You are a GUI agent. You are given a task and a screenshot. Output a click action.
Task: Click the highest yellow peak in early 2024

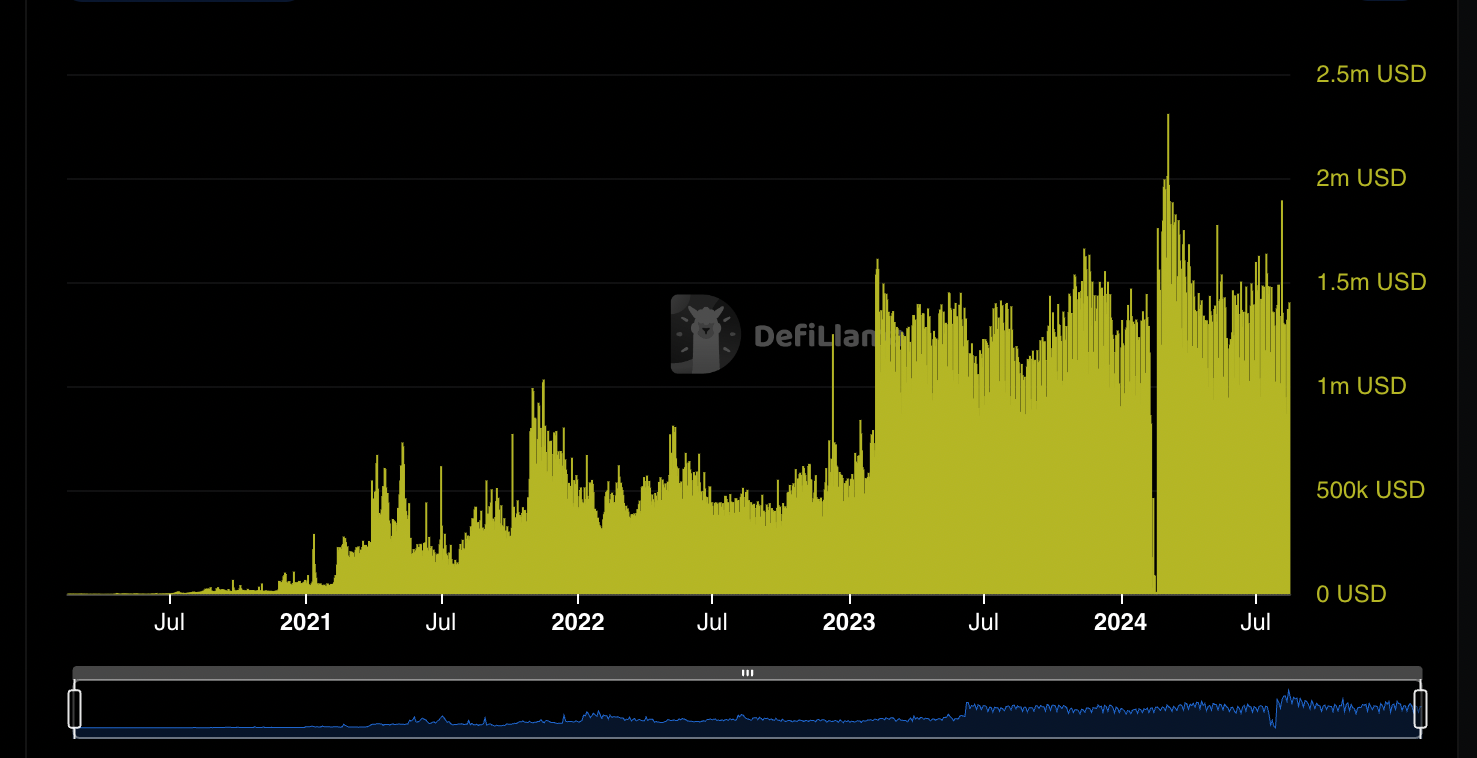click(1167, 118)
